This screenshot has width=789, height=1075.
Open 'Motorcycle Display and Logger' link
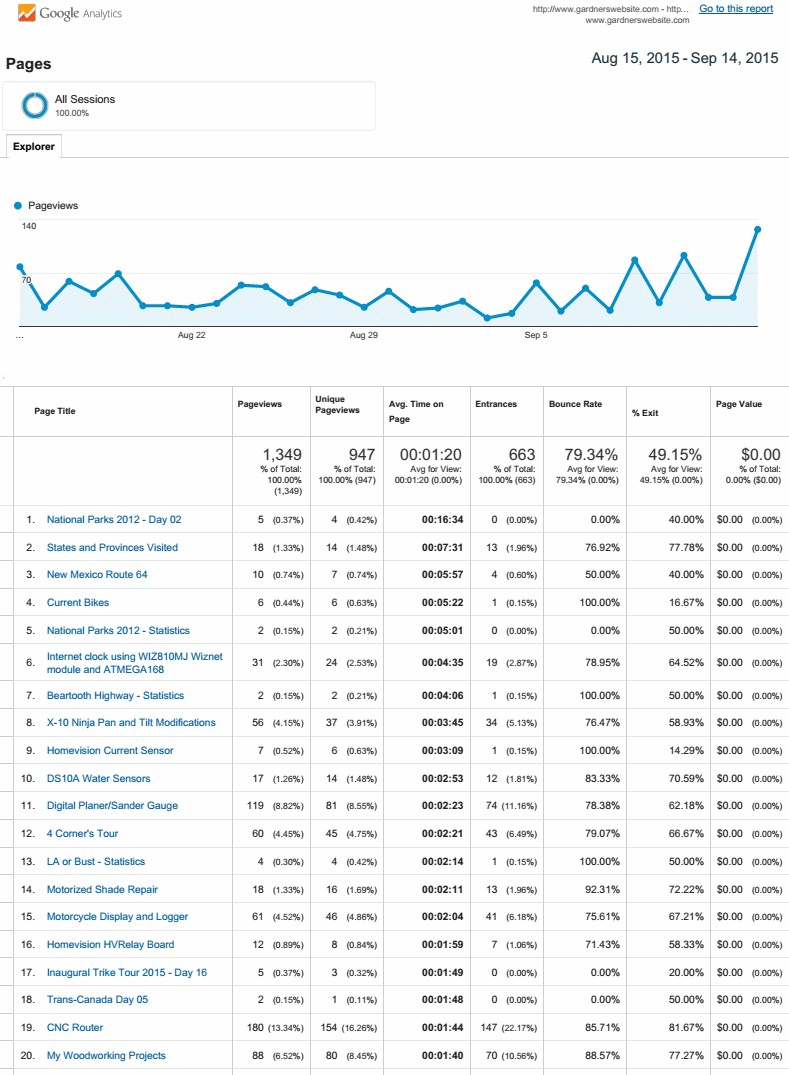click(117, 917)
